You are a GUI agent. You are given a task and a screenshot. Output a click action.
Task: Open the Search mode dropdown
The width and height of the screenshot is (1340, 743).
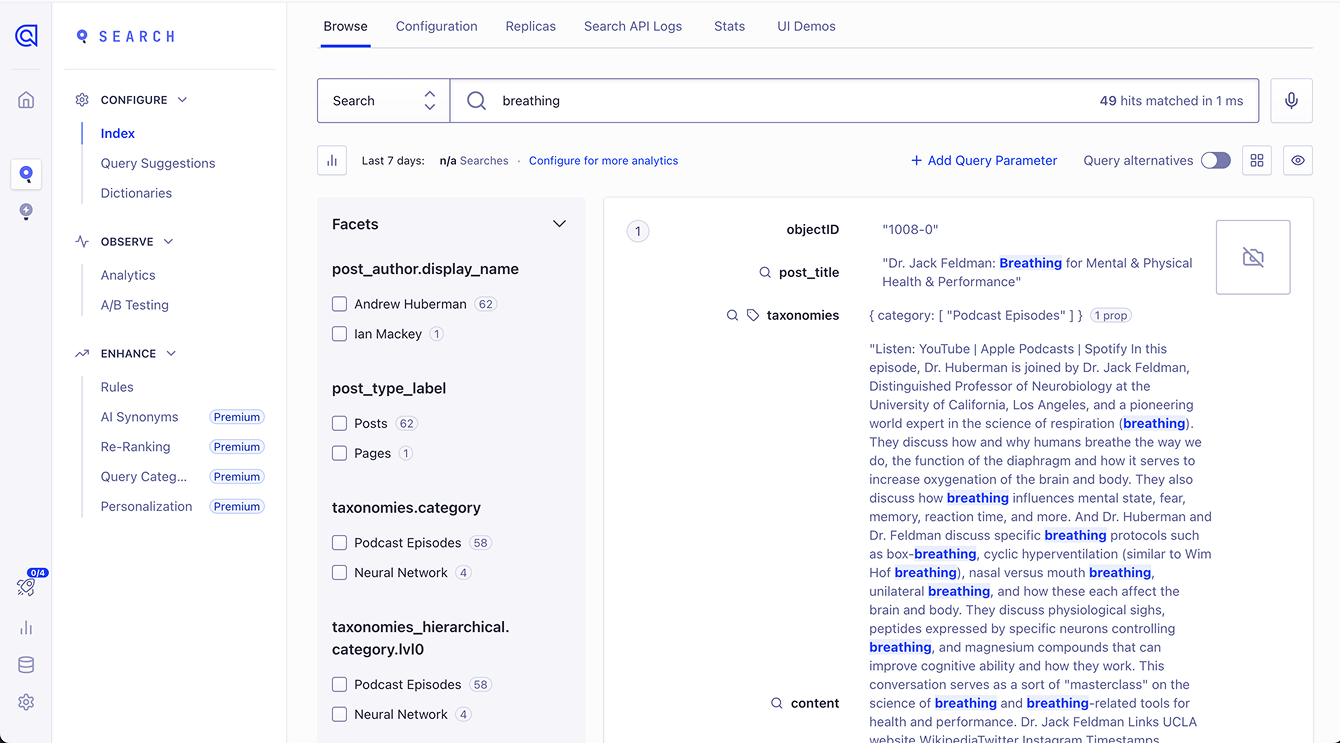pyautogui.click(x=384, y=101)
